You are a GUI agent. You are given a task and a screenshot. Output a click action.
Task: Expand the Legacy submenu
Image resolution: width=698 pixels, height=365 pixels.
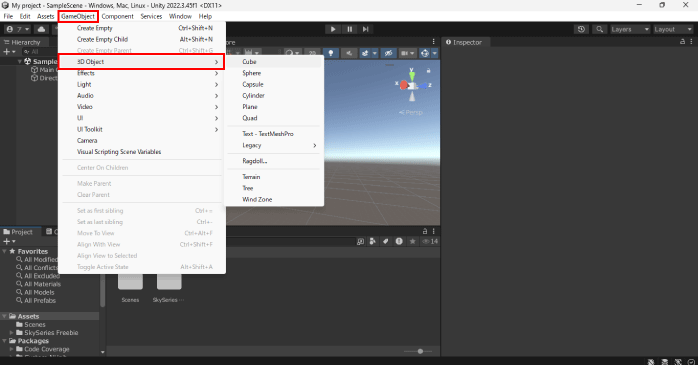274,146
